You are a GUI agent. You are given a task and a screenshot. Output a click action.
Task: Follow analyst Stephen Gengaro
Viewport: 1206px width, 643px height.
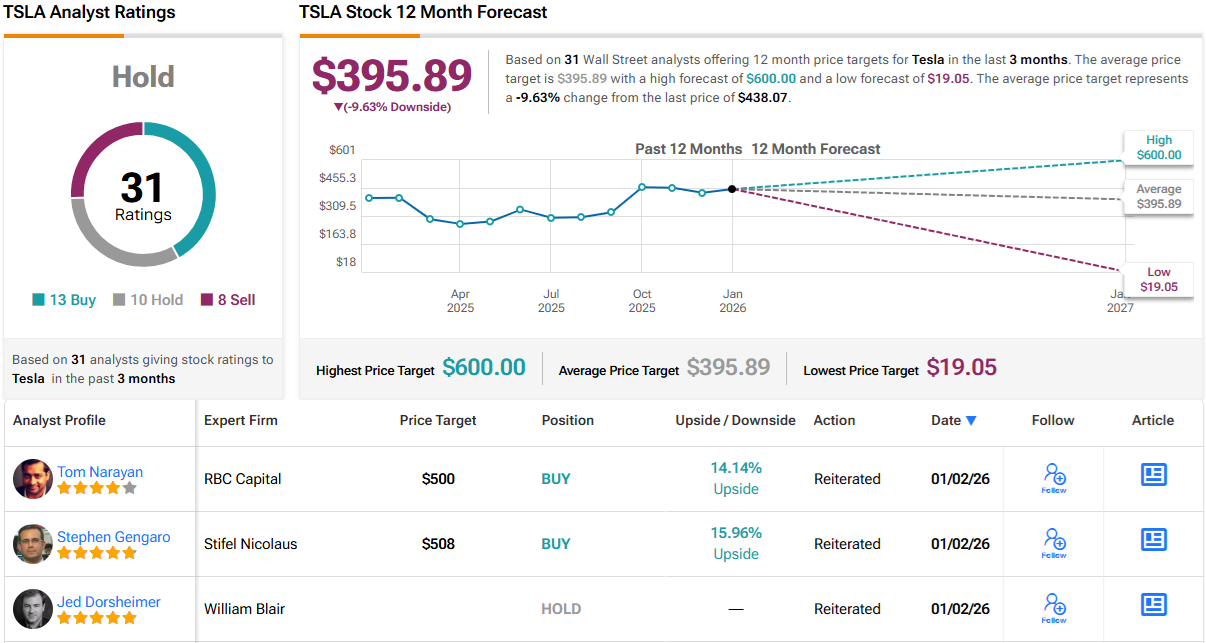1053,543
